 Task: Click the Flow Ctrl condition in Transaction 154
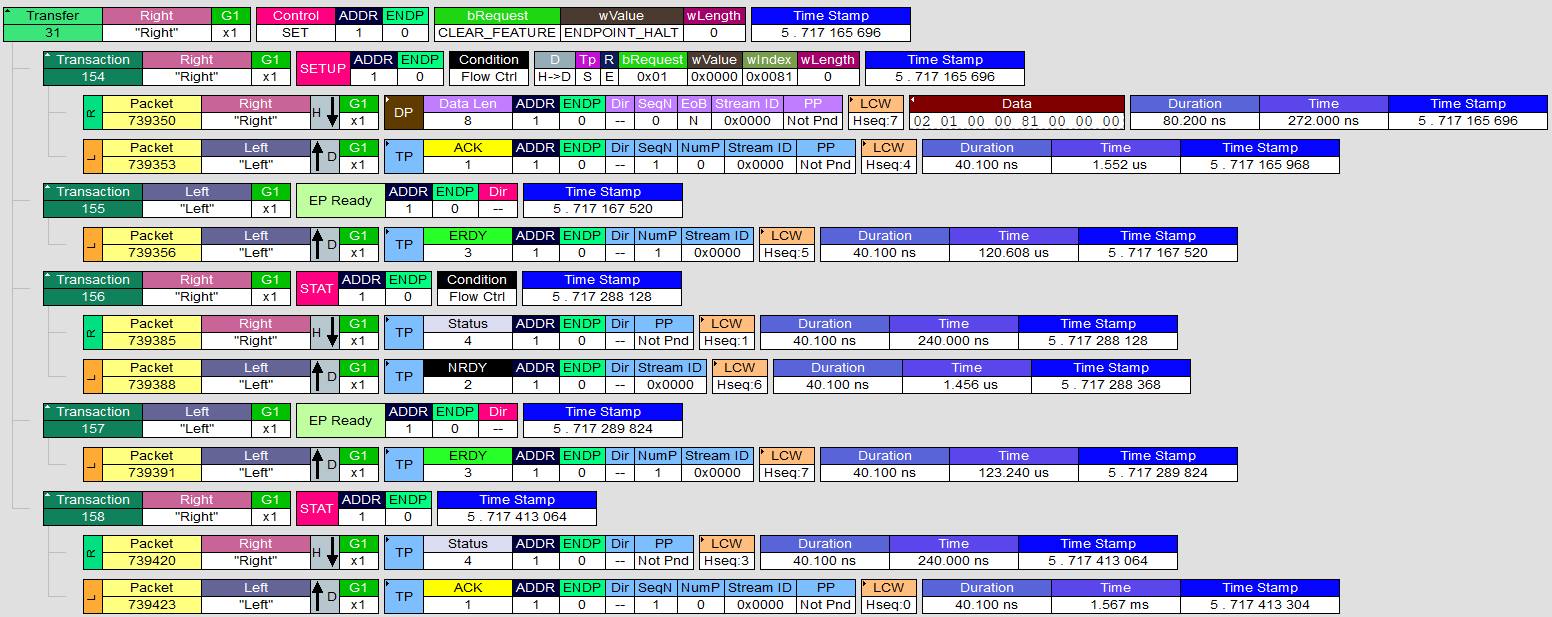[489, 76]
